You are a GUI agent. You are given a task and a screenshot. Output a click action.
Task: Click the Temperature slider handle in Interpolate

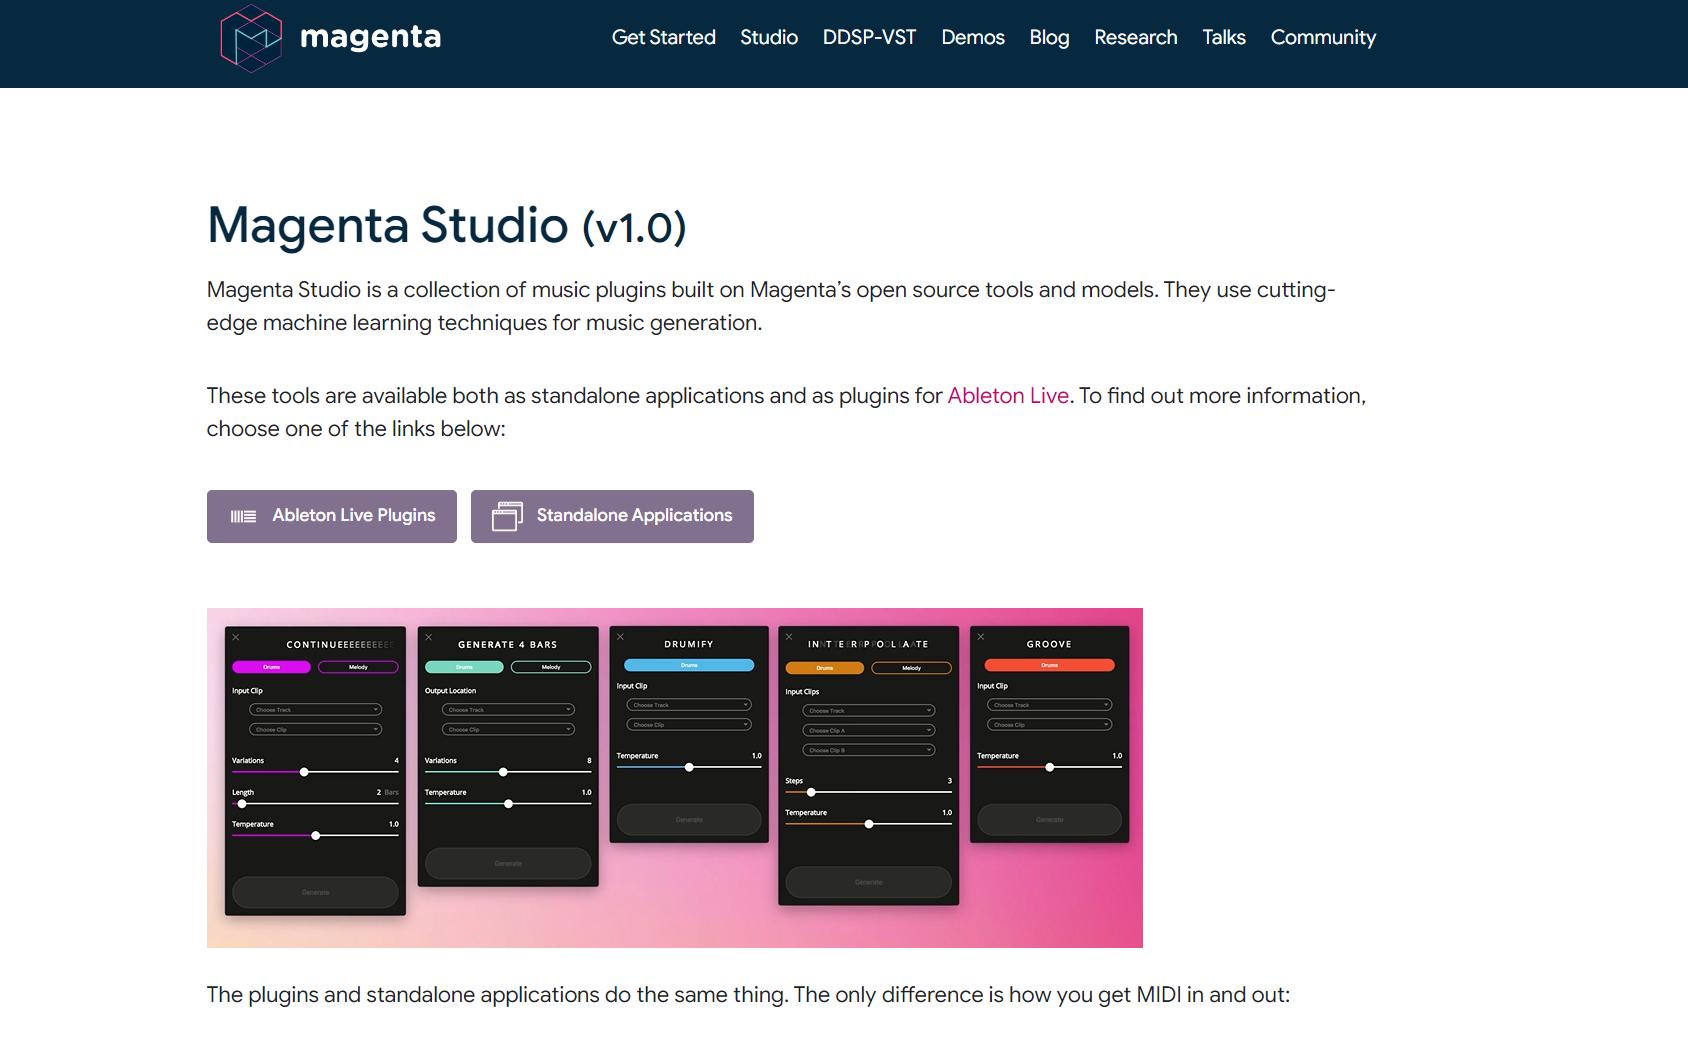(x=869, y=824)
